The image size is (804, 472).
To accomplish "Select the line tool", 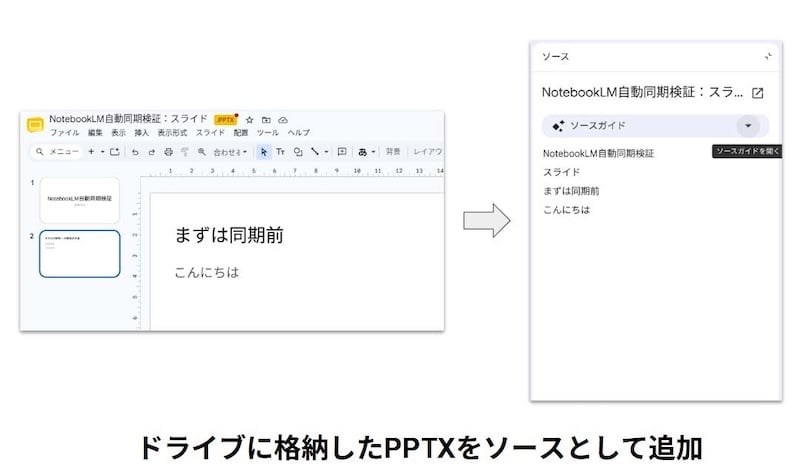I will click(315, 152).
